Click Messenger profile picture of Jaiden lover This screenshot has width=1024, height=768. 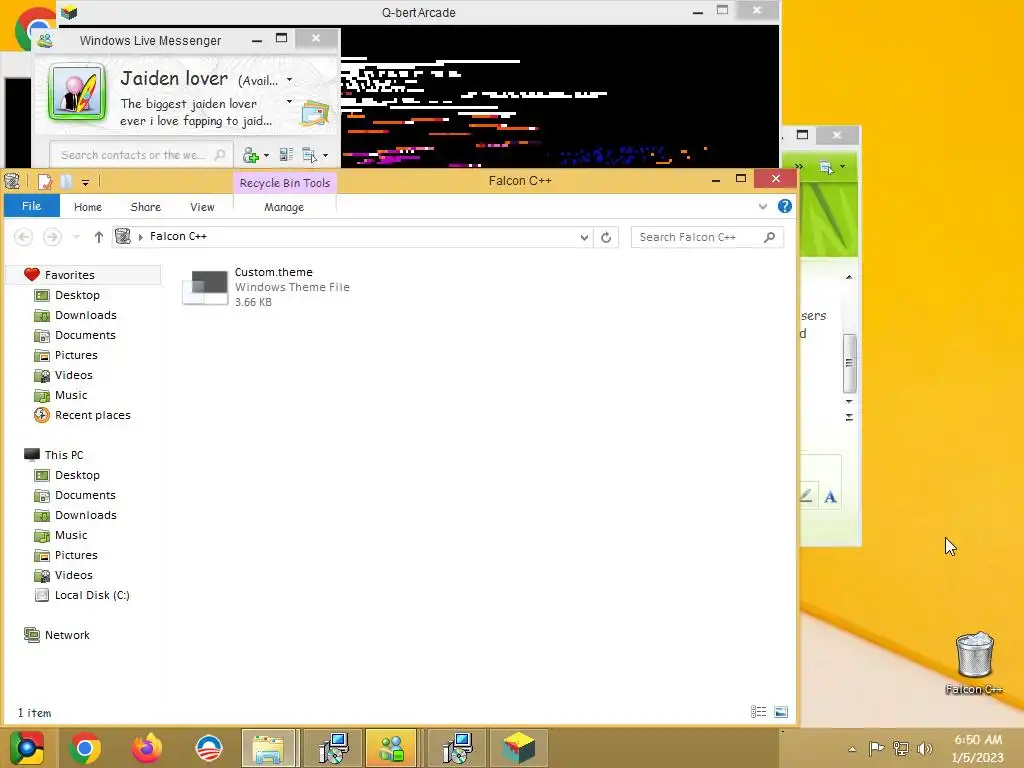click(77, 92)
